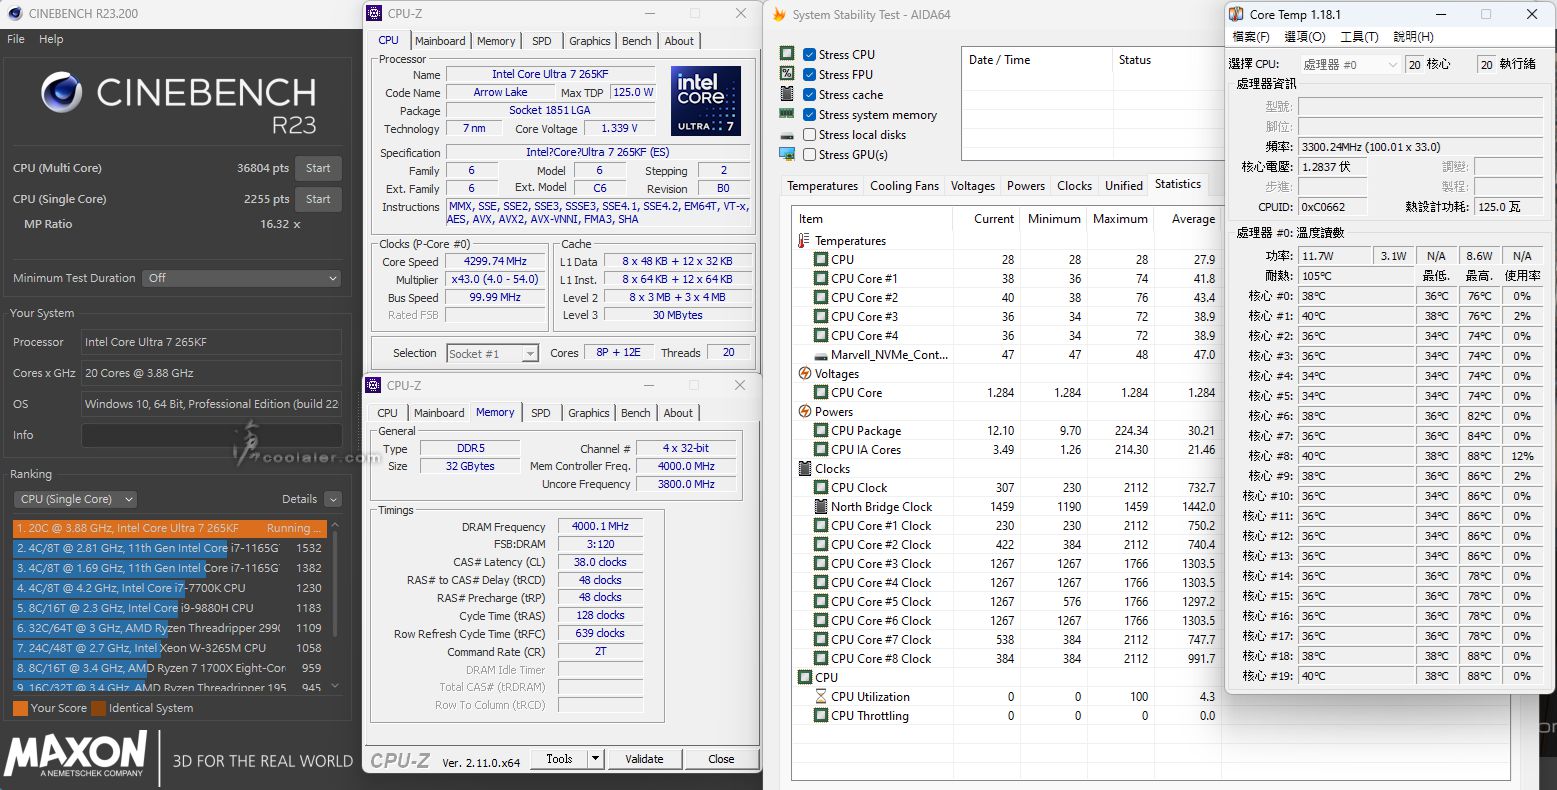Image resolution: width=1557 pixels, height=790 pixels.
Task: Click the Maximum column header in AIDA64
Action: pos(1119,219)
